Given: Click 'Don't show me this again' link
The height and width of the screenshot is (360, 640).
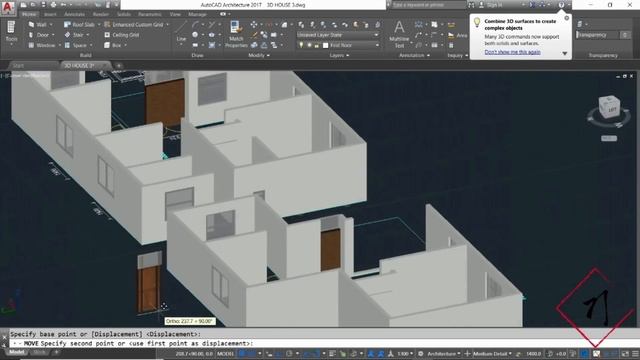Looking at the screenshot, I should [x=512, y=52].
